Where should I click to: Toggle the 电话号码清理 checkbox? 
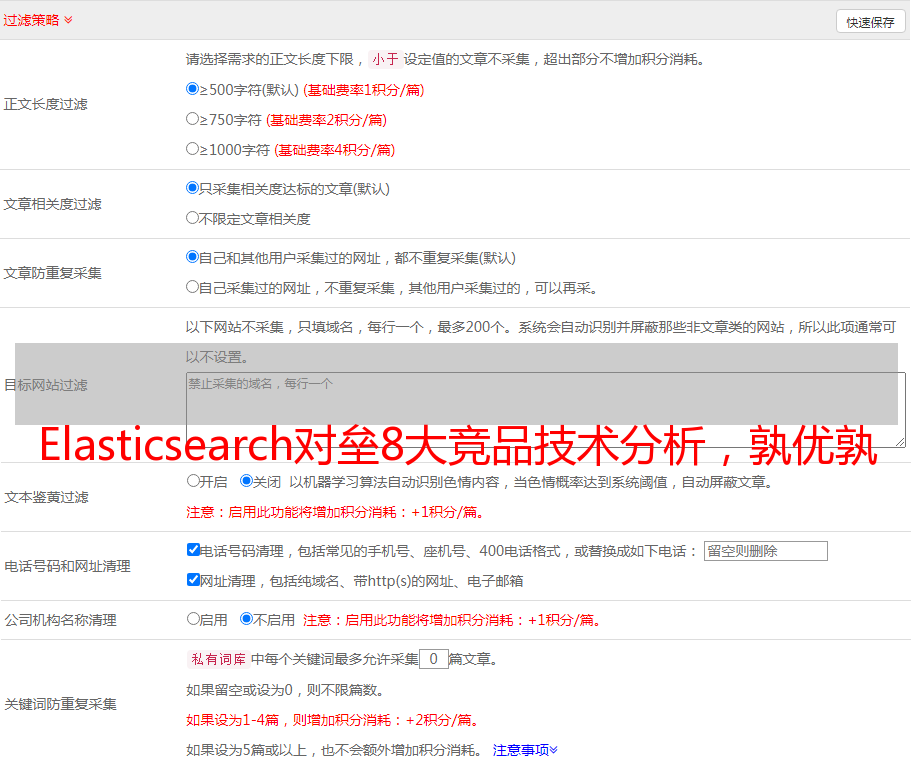click(x=193, y=550)
